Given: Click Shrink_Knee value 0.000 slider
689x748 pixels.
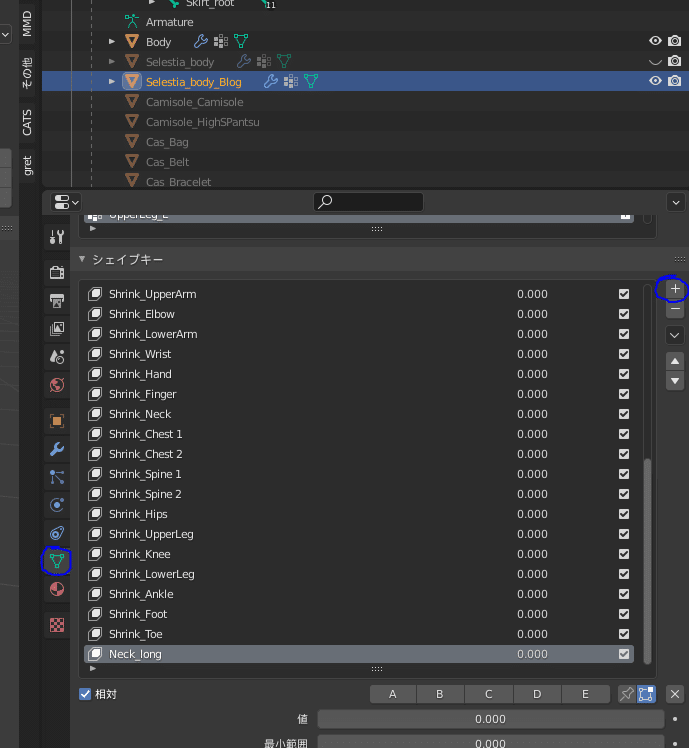Looking at the screenshot, I should (x=532, y=554).
